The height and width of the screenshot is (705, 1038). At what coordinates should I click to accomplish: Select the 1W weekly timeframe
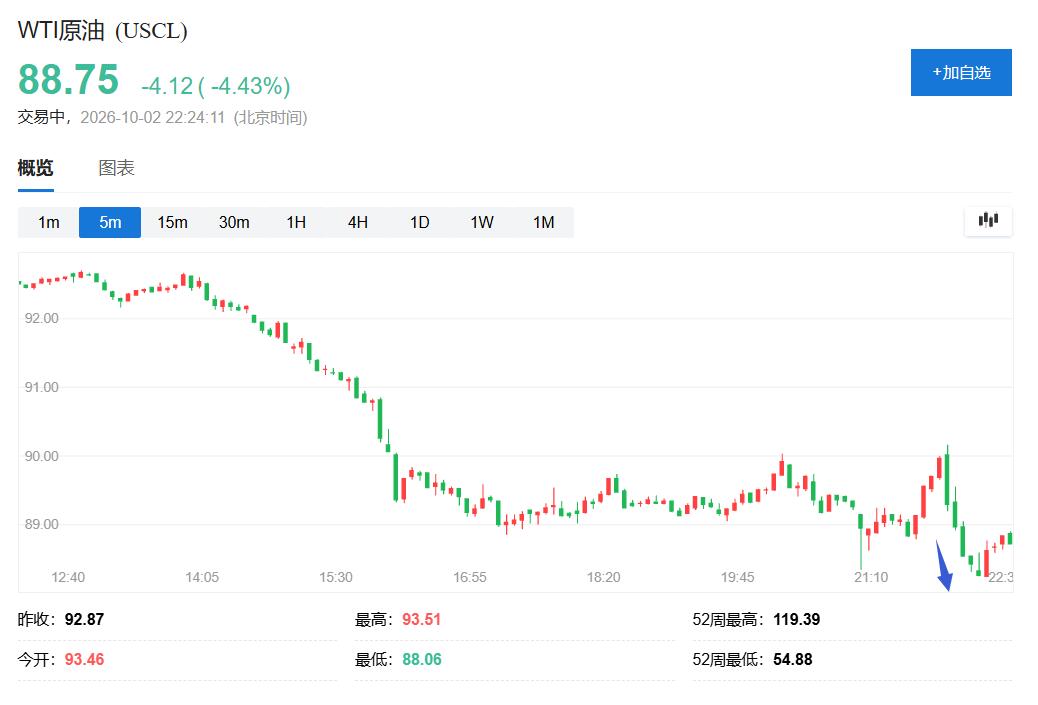pyautogui.click(x=482, y=222)
